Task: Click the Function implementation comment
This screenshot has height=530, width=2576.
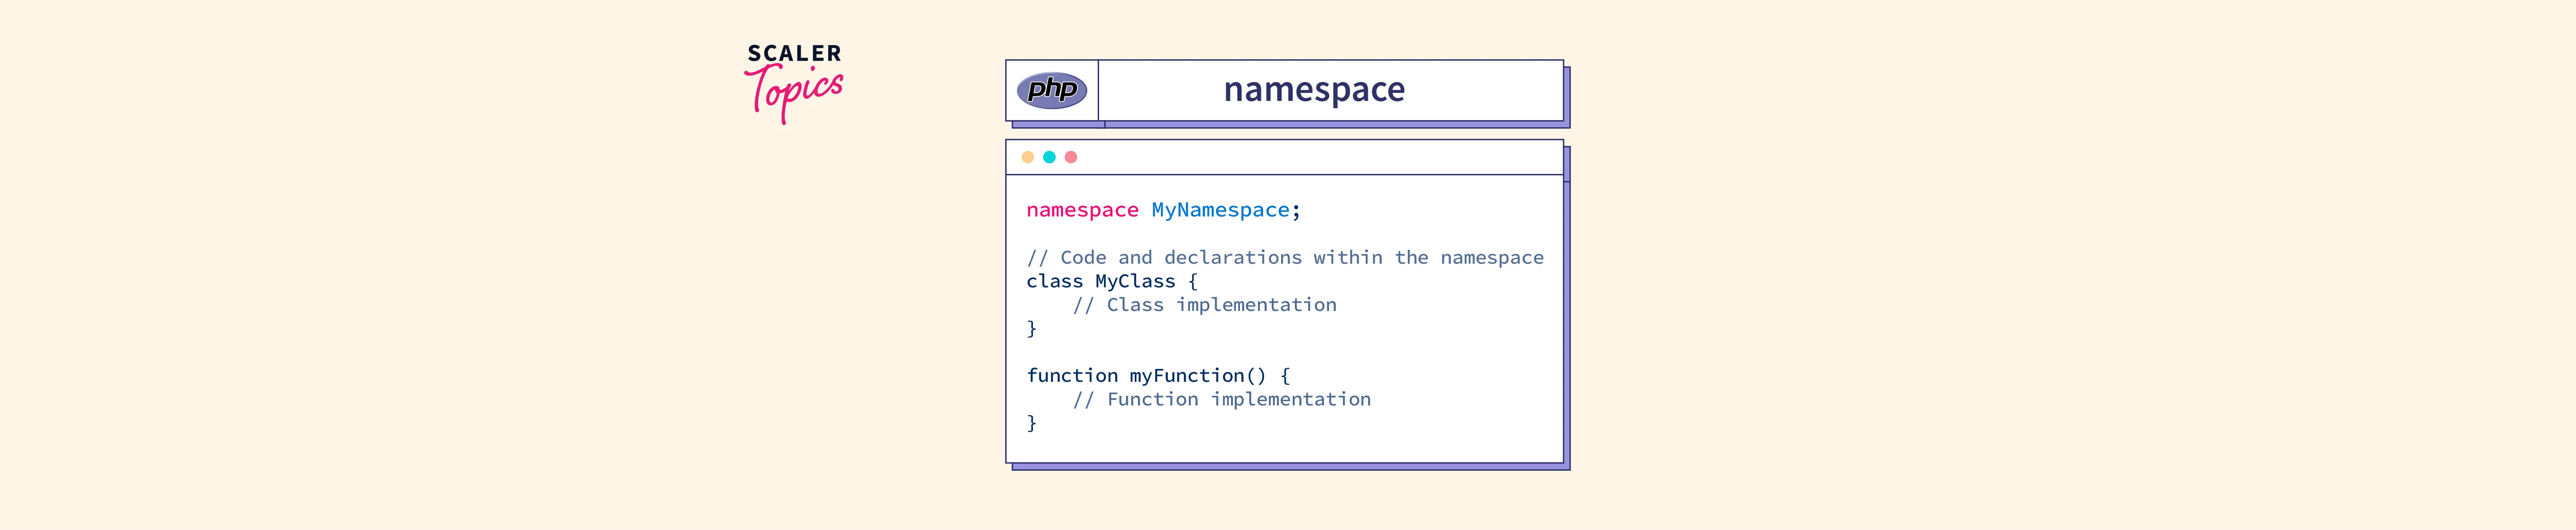Action: (1221, 400)
